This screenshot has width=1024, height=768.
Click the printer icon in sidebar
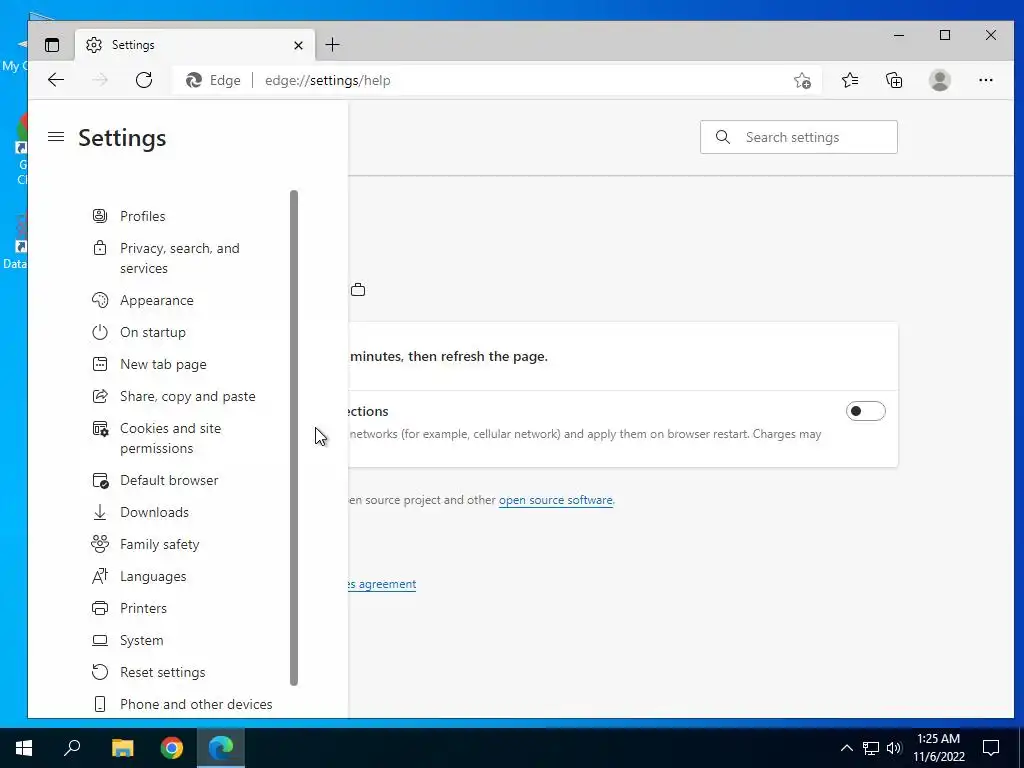coord(100,608)
